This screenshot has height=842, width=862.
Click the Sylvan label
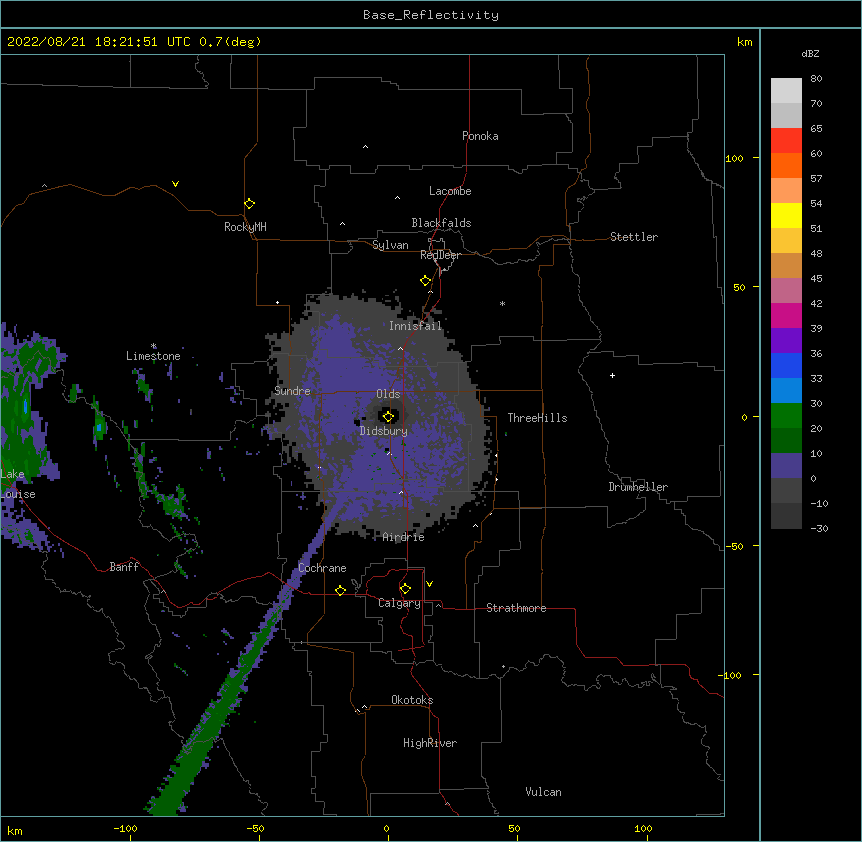coord(390,245)
